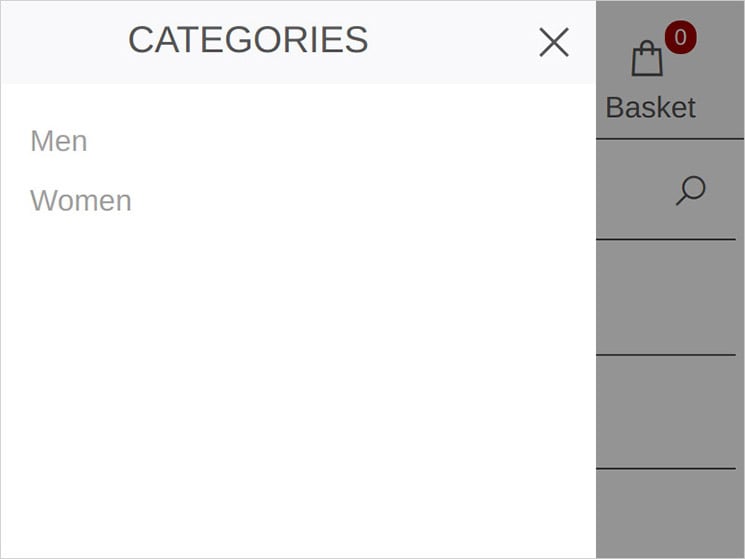Click light grey header strip beside CATEGORIES title
Screen dimensions: 745x559
point(64,42)
